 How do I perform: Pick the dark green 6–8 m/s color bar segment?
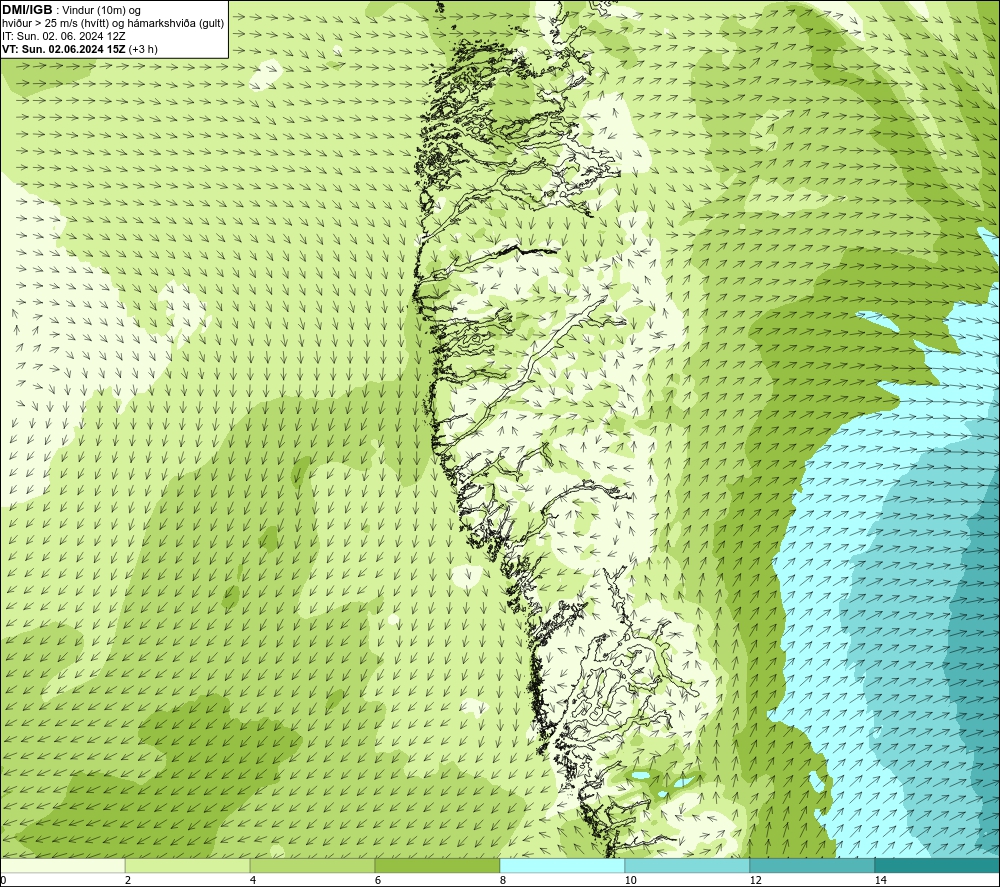point(438,866)
